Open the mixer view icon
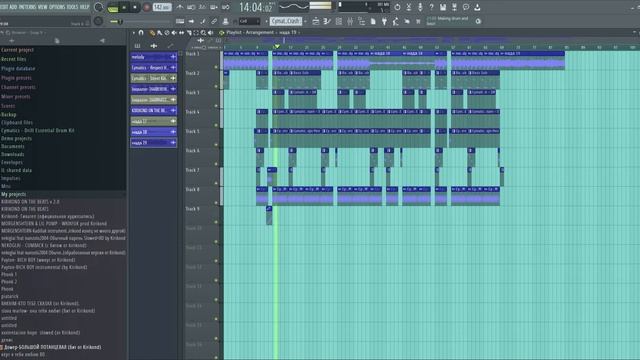The image size is (640, 360). tap(350, 21)
